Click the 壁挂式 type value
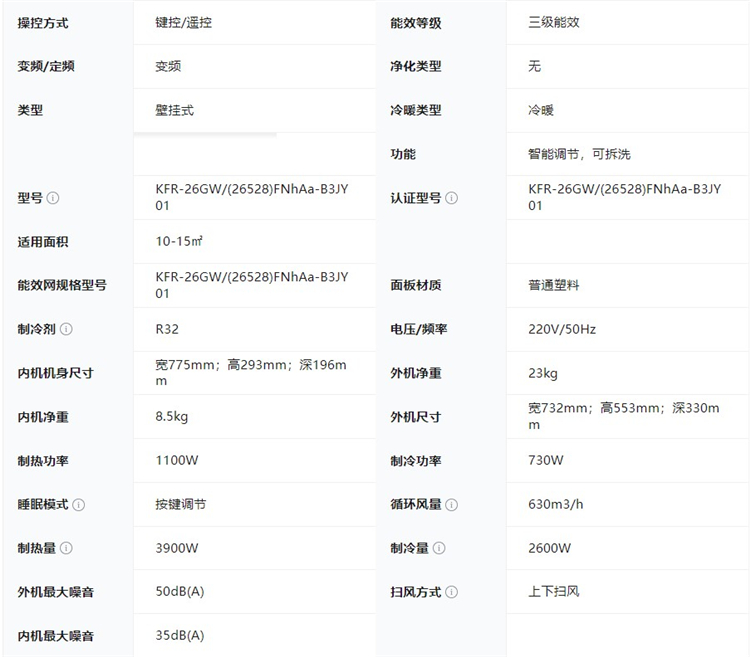 point(175,110)
